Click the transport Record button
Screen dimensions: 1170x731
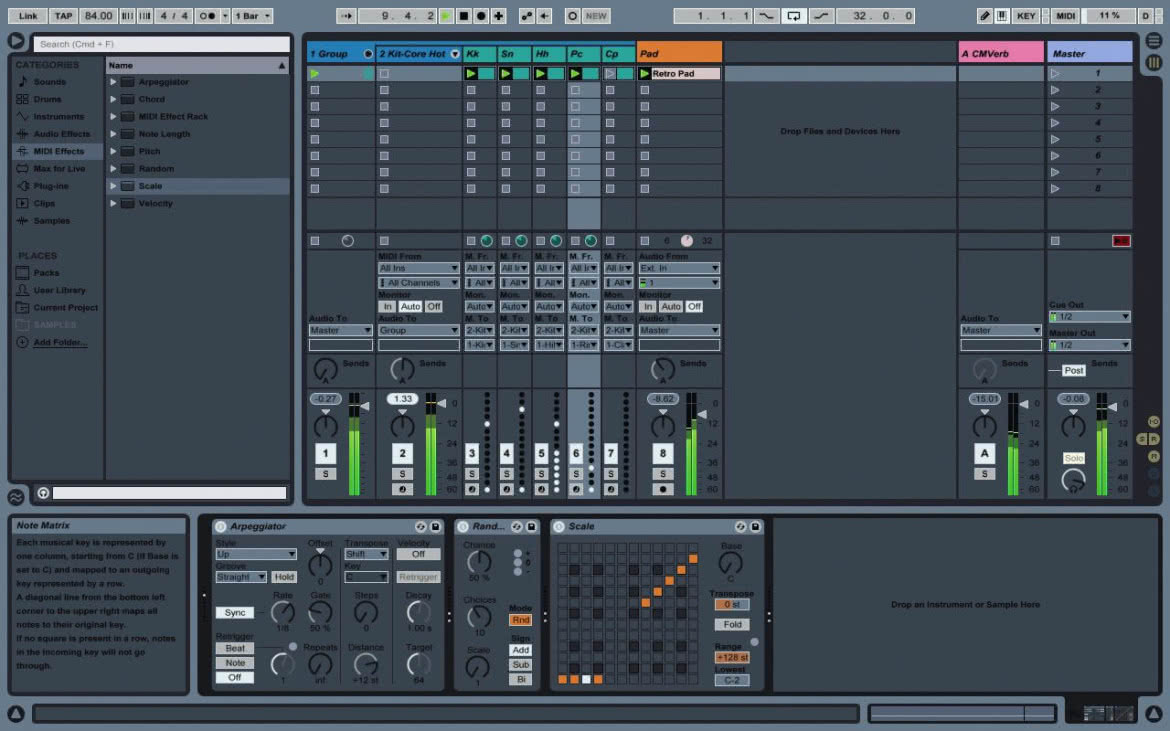tap(481, 16)
